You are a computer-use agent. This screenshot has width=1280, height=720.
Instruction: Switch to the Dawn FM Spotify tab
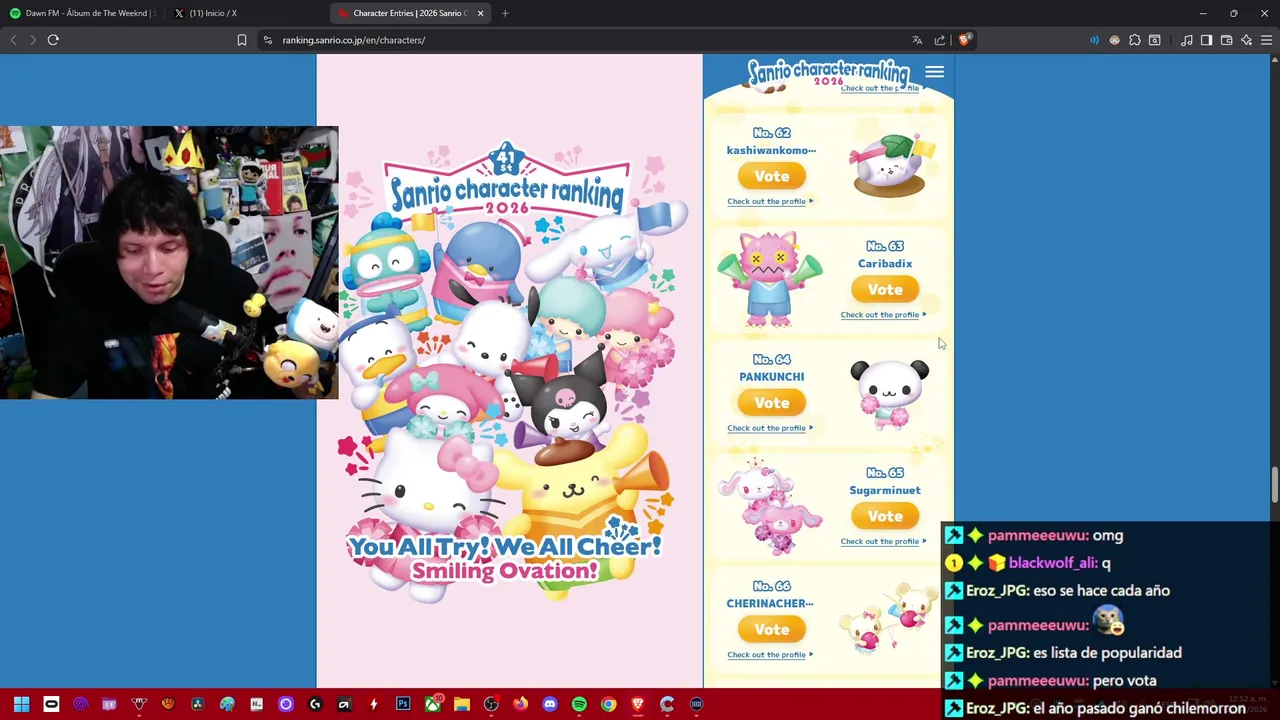pyautogui.click(x=82, y=13)
